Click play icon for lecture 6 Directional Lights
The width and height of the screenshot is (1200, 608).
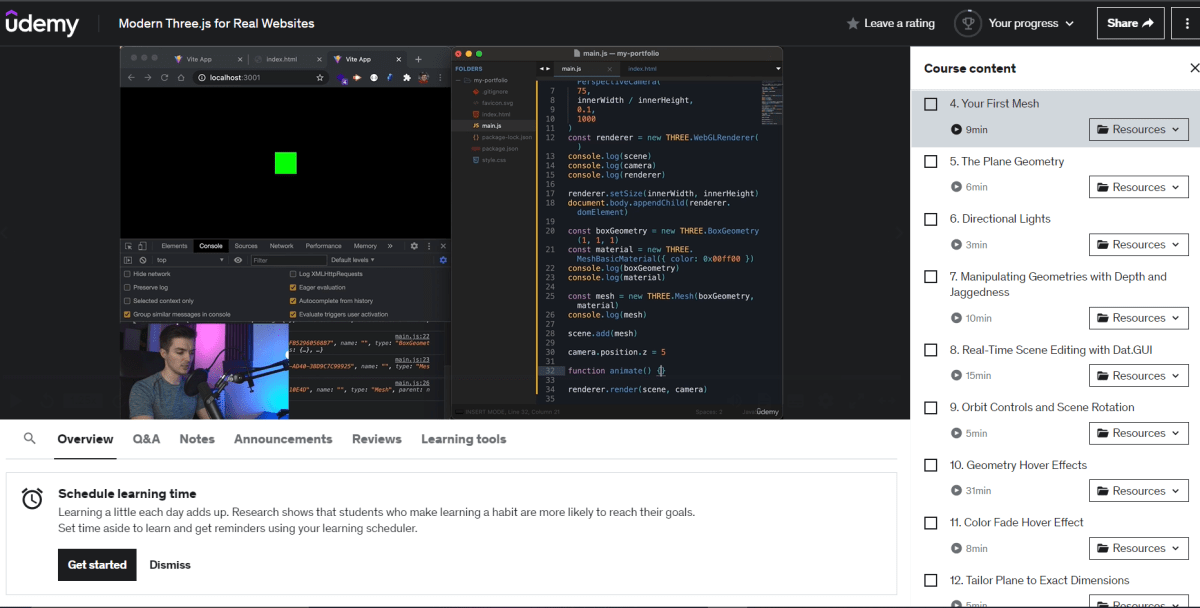tap(956, 245)
